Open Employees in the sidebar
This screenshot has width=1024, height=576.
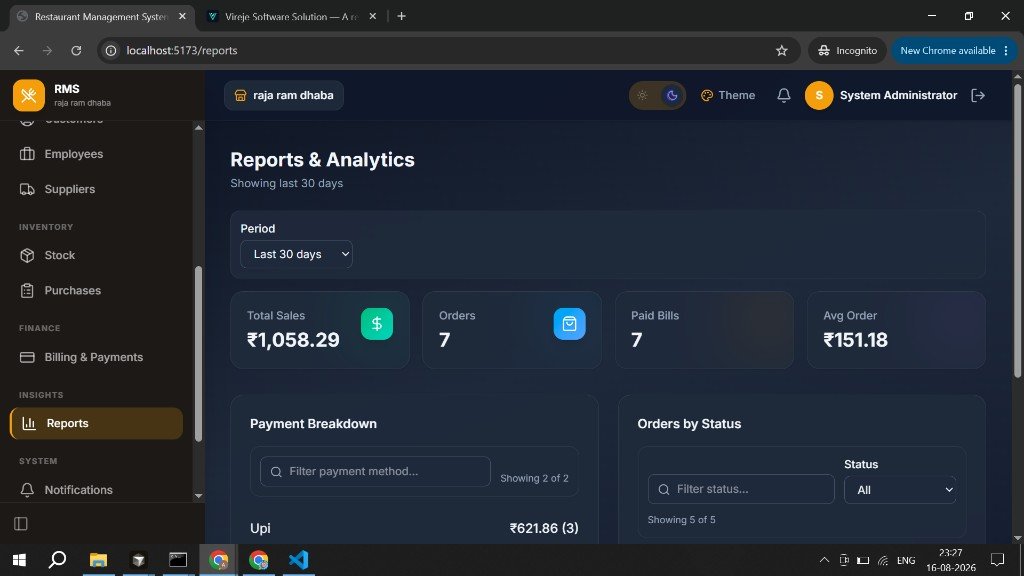point(96,154)
